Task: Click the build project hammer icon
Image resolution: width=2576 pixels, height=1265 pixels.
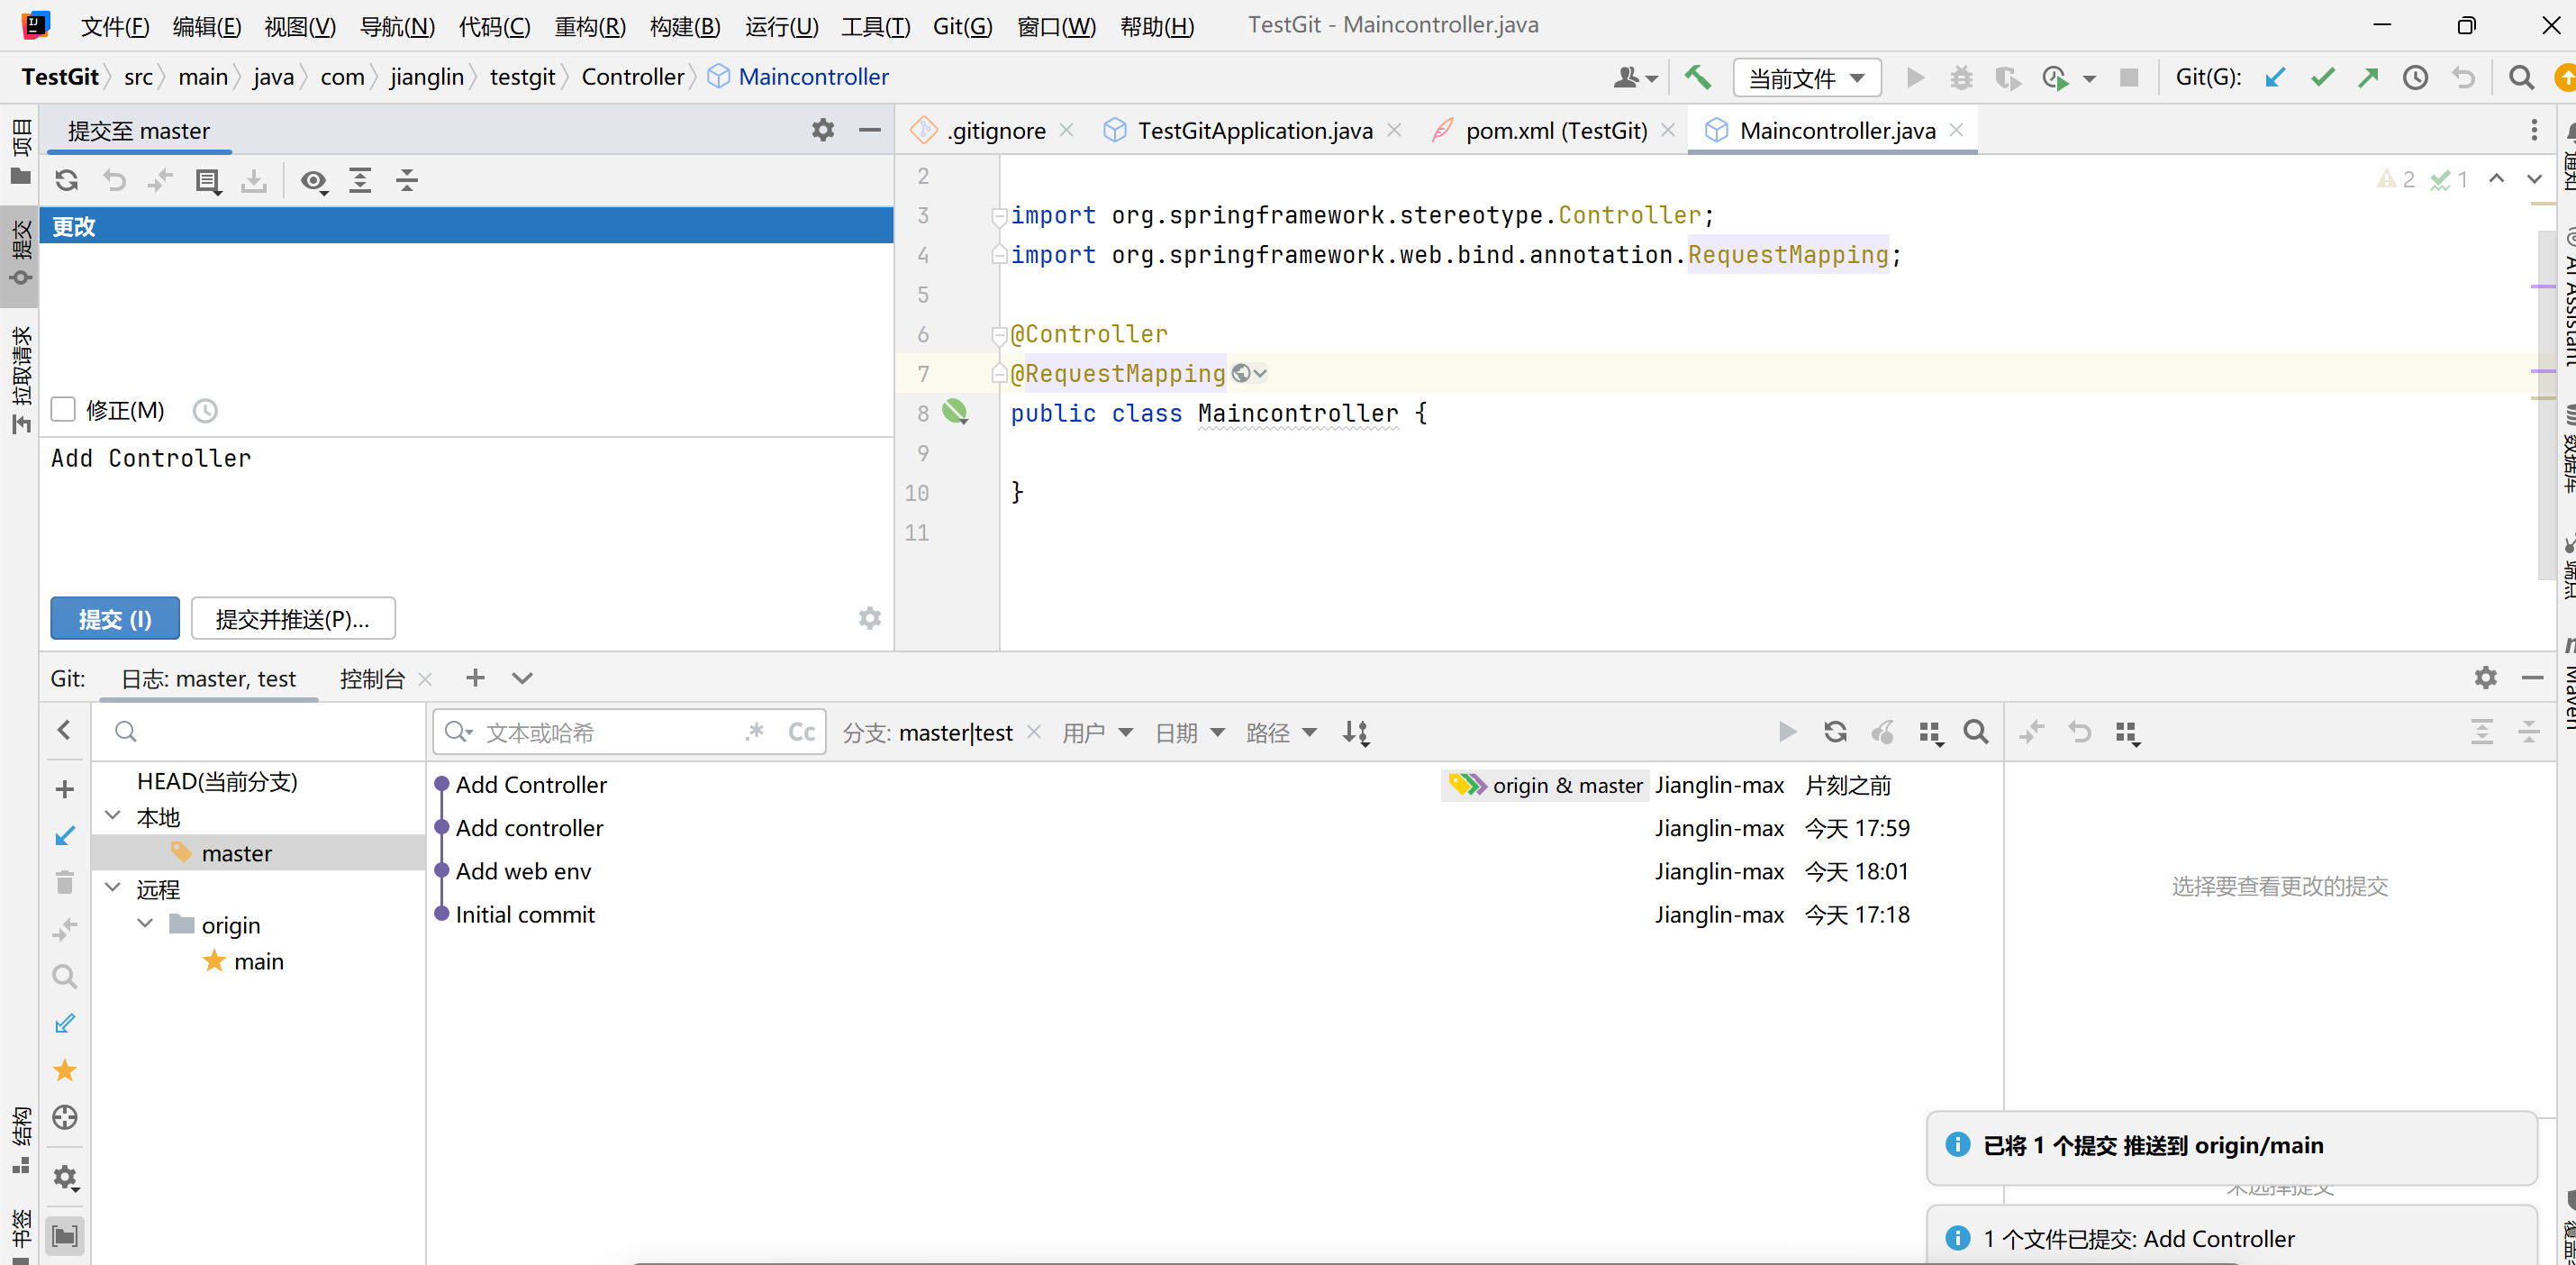Action: pos(1697,77)
